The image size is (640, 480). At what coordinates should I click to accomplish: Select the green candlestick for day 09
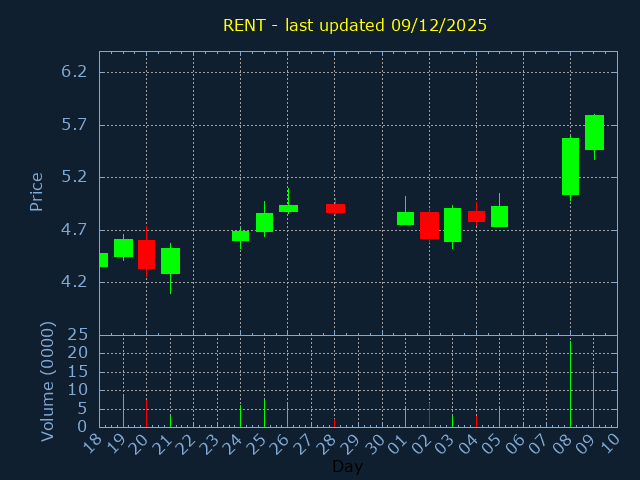tap(594, 132)
